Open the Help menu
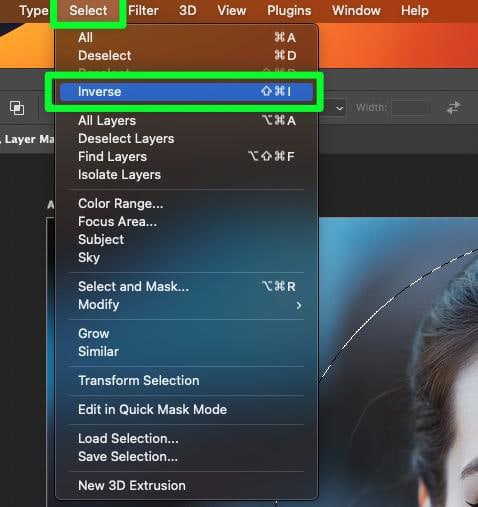478x507 pixels. click(x=415, y=11)
